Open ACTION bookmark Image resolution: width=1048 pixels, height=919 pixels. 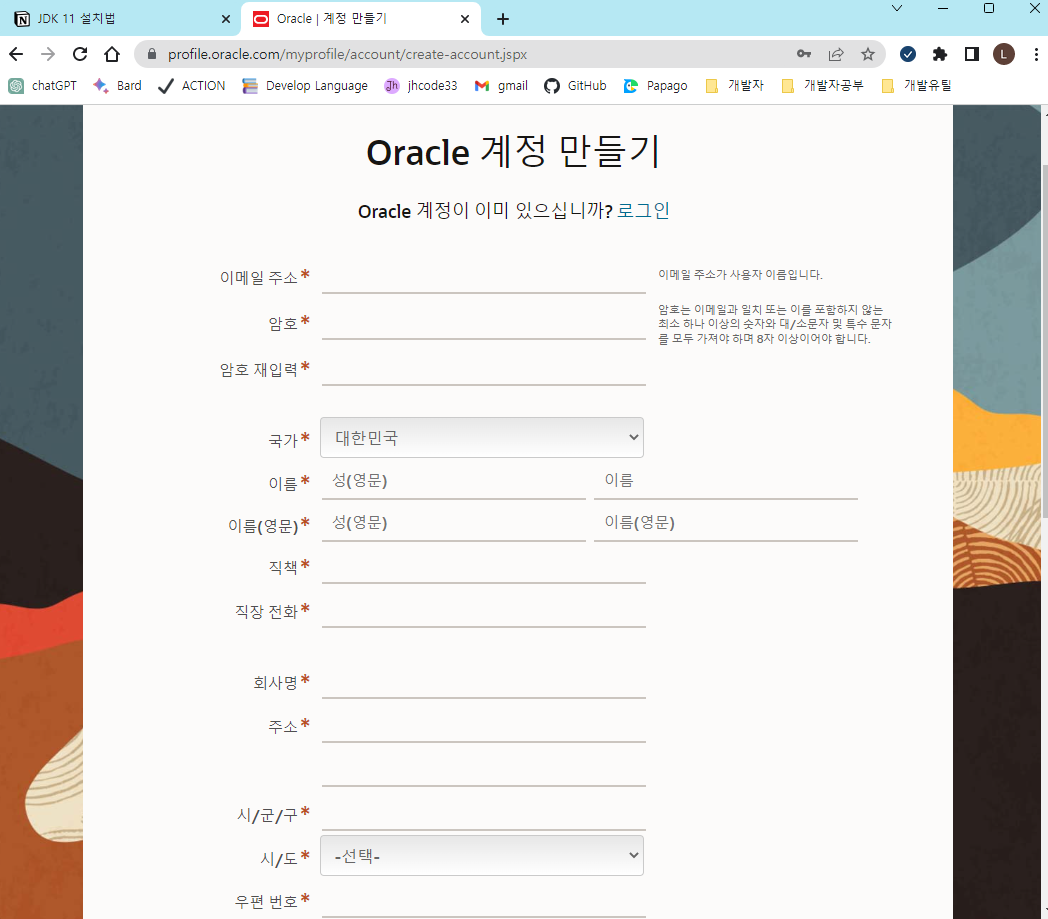coord(192,86)
